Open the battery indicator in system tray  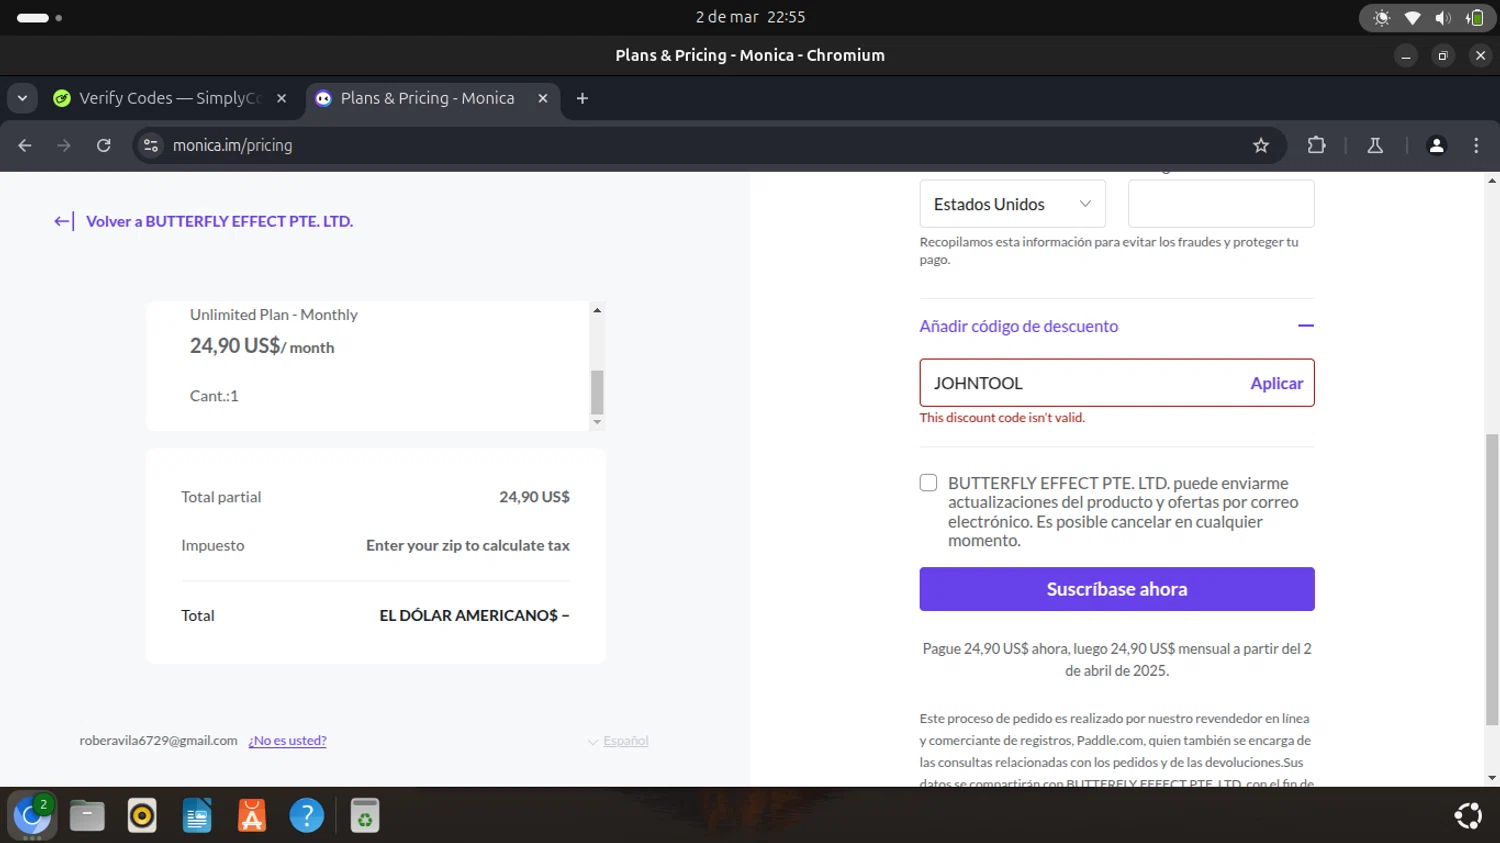point(1475,18)
